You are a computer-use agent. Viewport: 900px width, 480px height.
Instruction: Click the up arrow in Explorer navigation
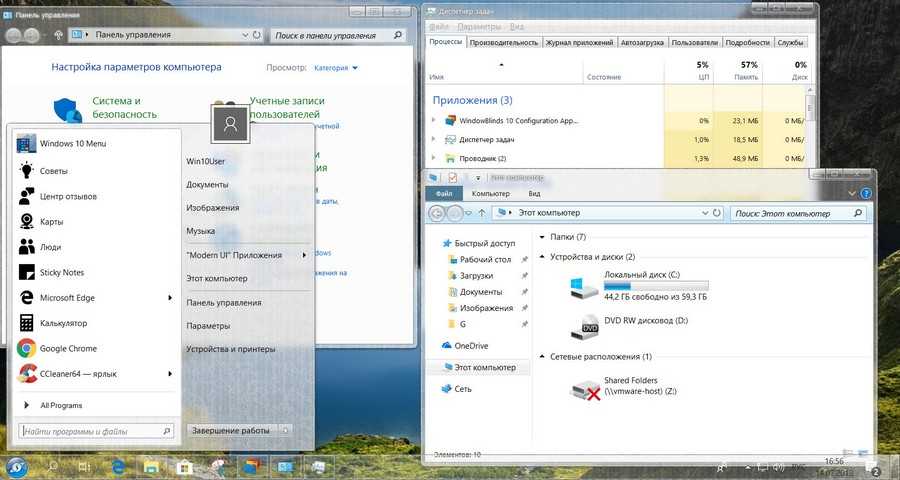click(x=482, y=213)
